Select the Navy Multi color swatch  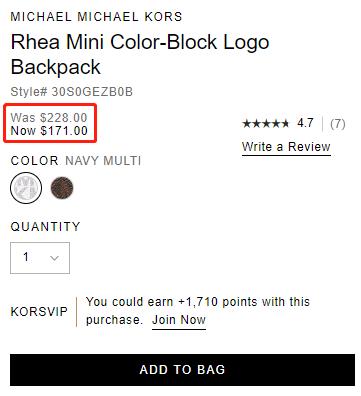[x=26, y=188]
